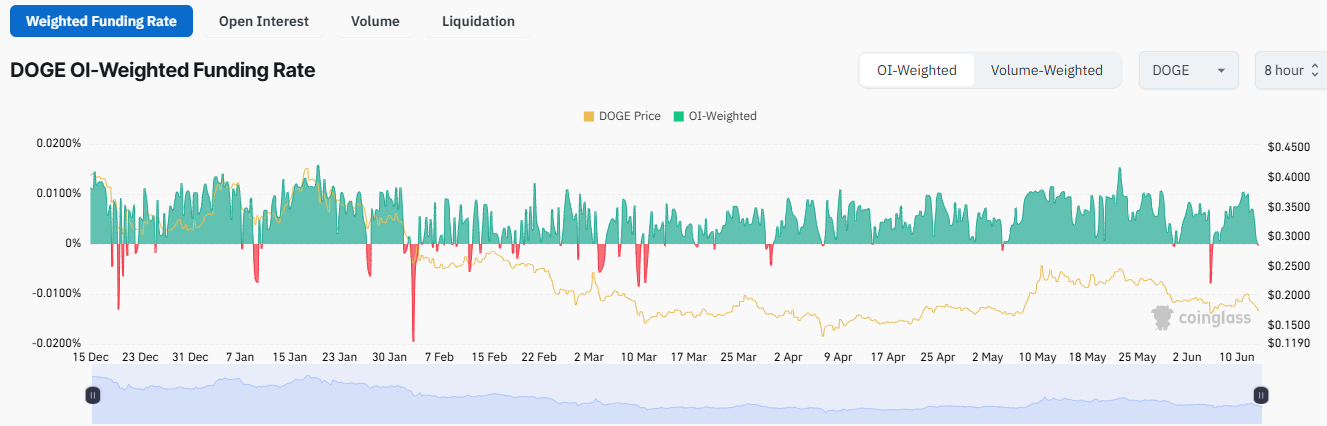Switch to the Liquidation tab

[478, 21]
